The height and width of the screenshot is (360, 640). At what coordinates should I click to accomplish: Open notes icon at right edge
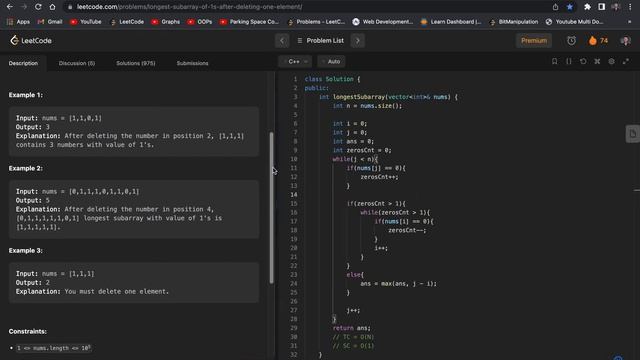(633, 134)
